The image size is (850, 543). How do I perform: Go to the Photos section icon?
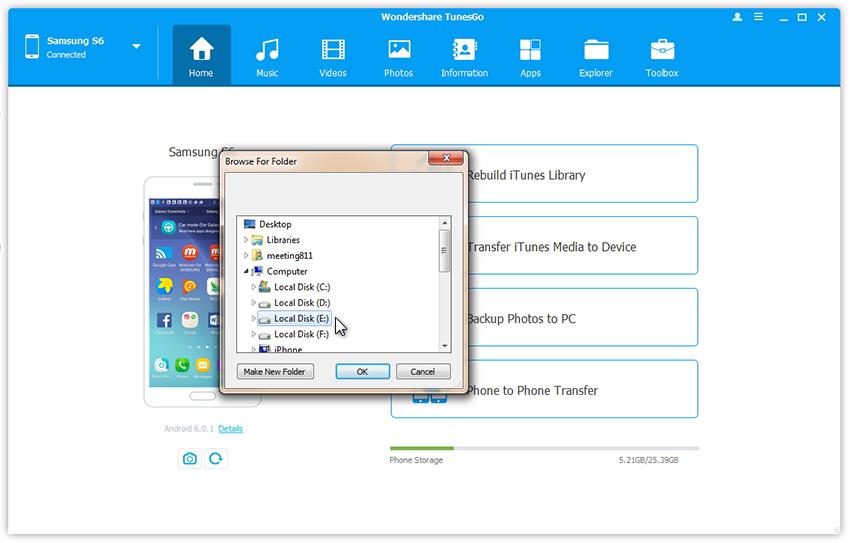coord(398,57)
